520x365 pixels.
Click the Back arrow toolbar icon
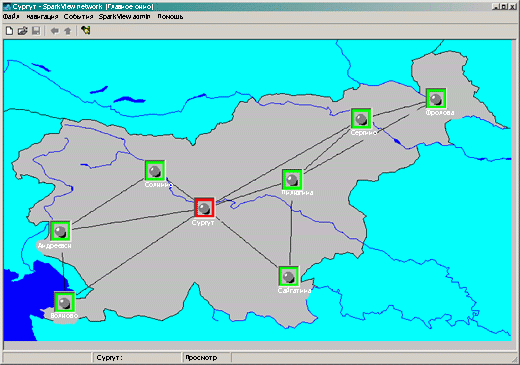pyautogui.click(x=54, y=31)
